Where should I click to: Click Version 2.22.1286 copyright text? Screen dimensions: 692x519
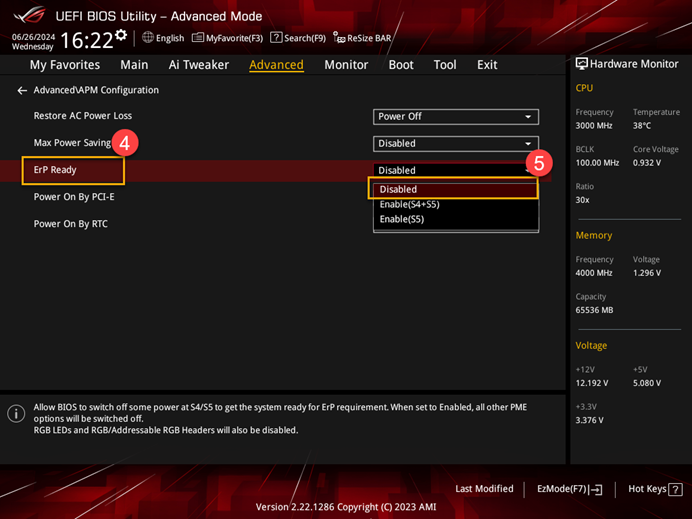346,507
